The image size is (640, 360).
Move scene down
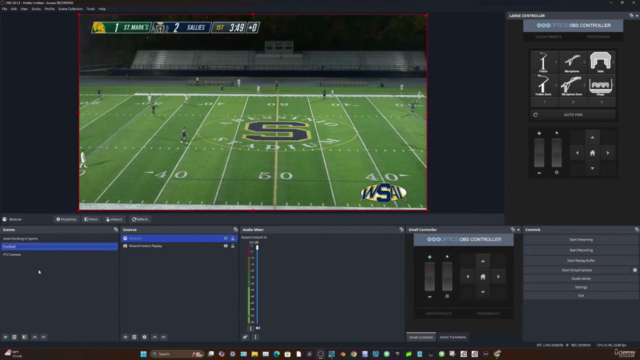click(43, 337)
